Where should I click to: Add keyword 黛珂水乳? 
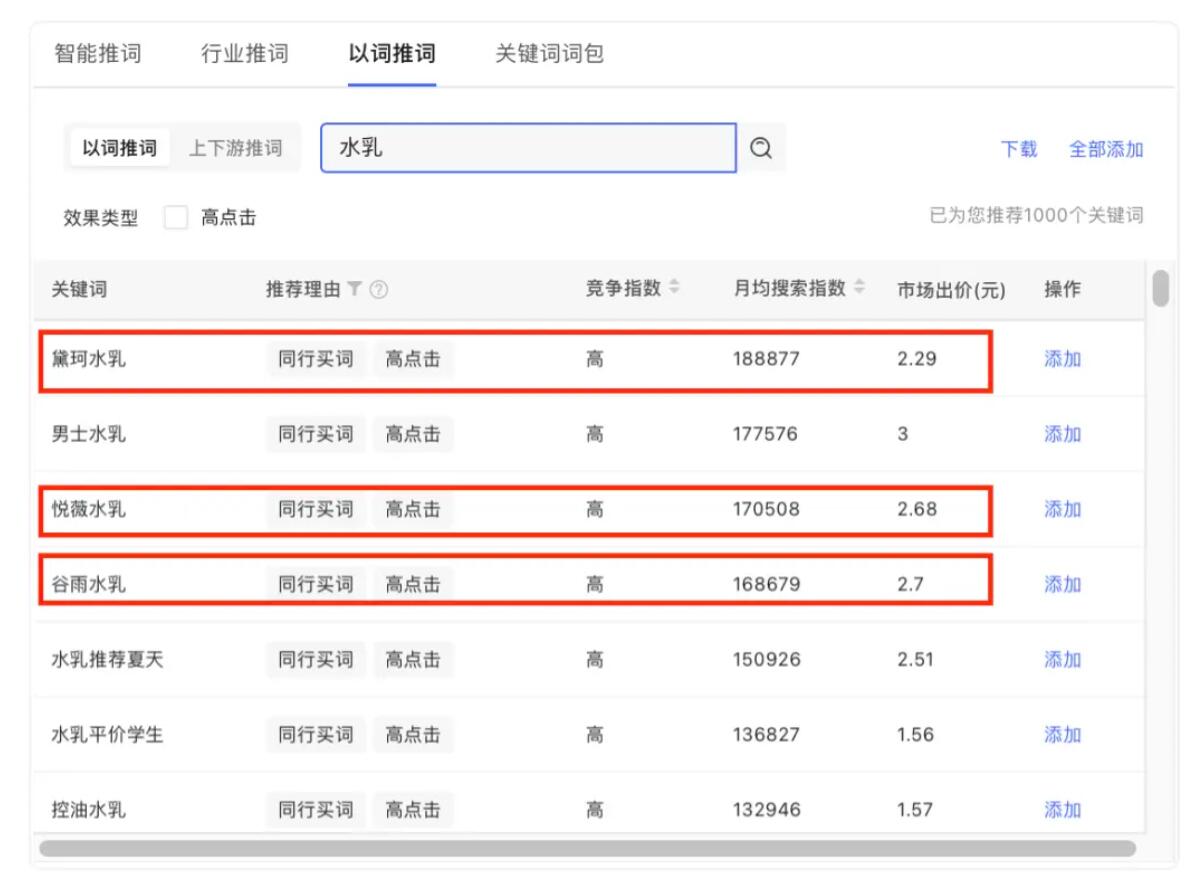point(1062,358)
